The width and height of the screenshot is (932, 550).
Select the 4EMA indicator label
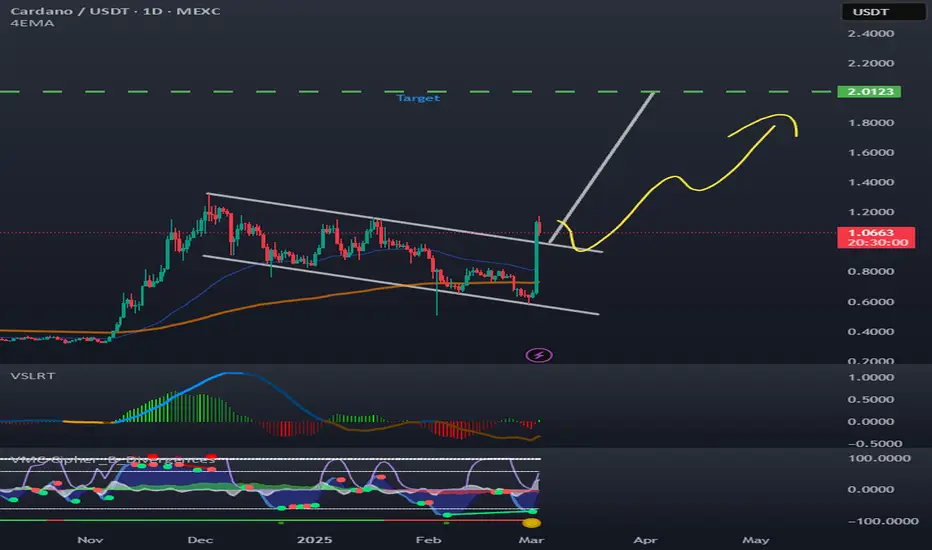[x=32, y=23]
